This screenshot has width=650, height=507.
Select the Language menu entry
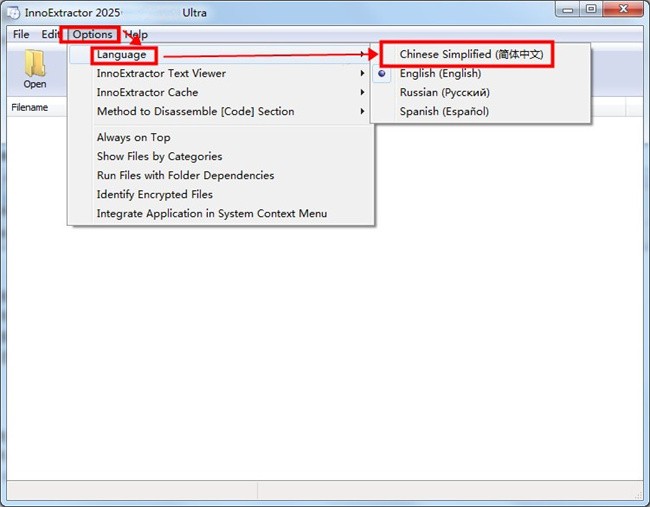point(220,54)
